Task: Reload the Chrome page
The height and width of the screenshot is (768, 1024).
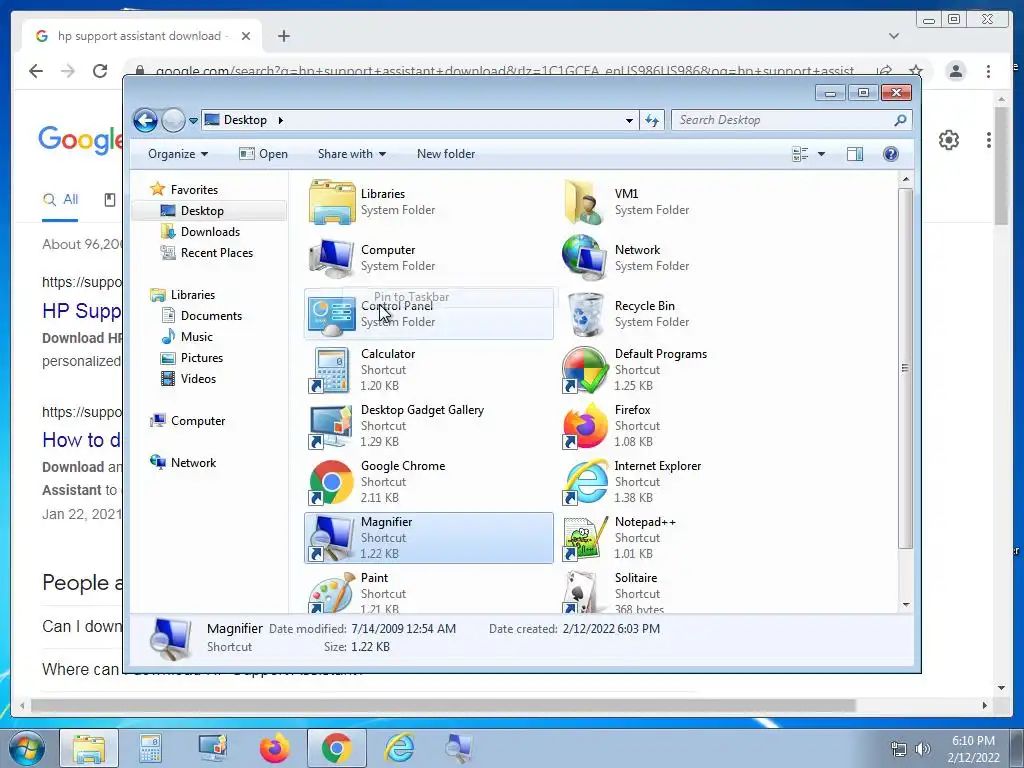Action: [x=100, y=71]
